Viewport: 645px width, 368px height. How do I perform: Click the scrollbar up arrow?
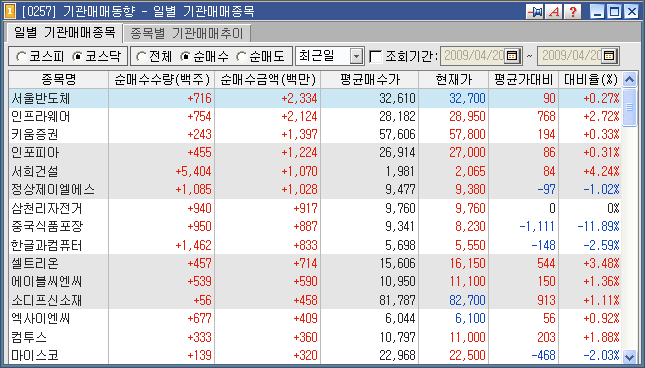[629, 79]
